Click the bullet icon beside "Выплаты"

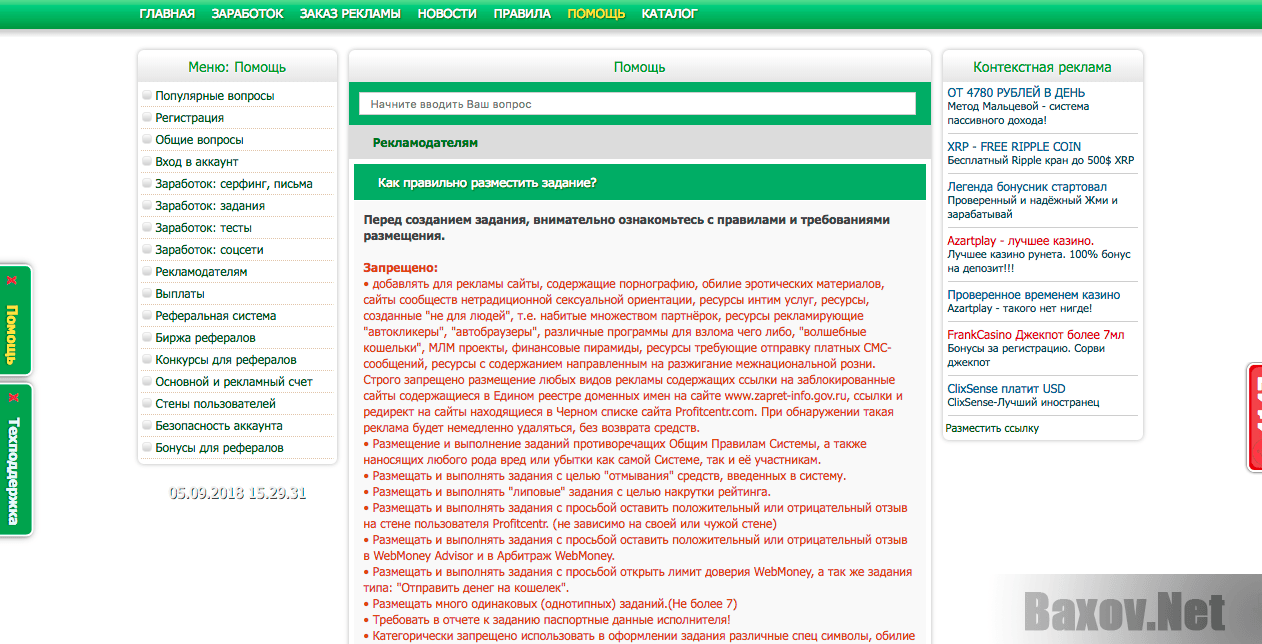point(149,293)
